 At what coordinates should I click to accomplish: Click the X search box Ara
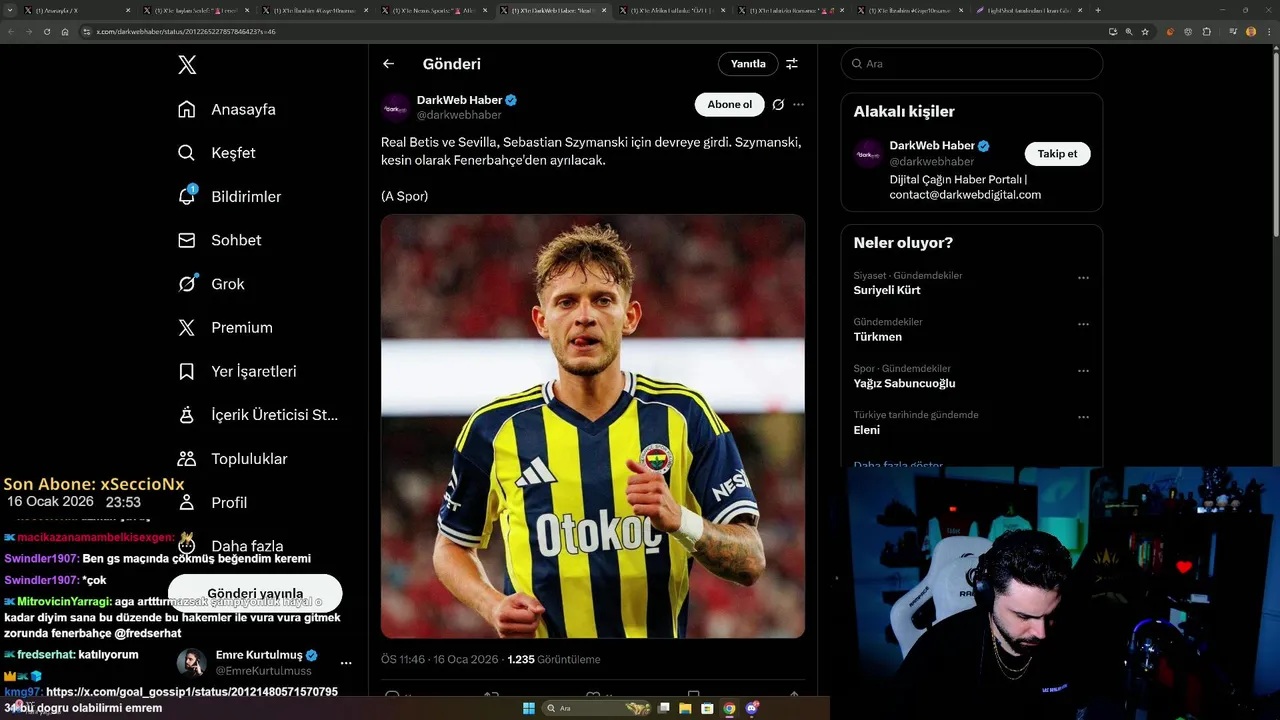pyautogui.click(x=972, y=64)
